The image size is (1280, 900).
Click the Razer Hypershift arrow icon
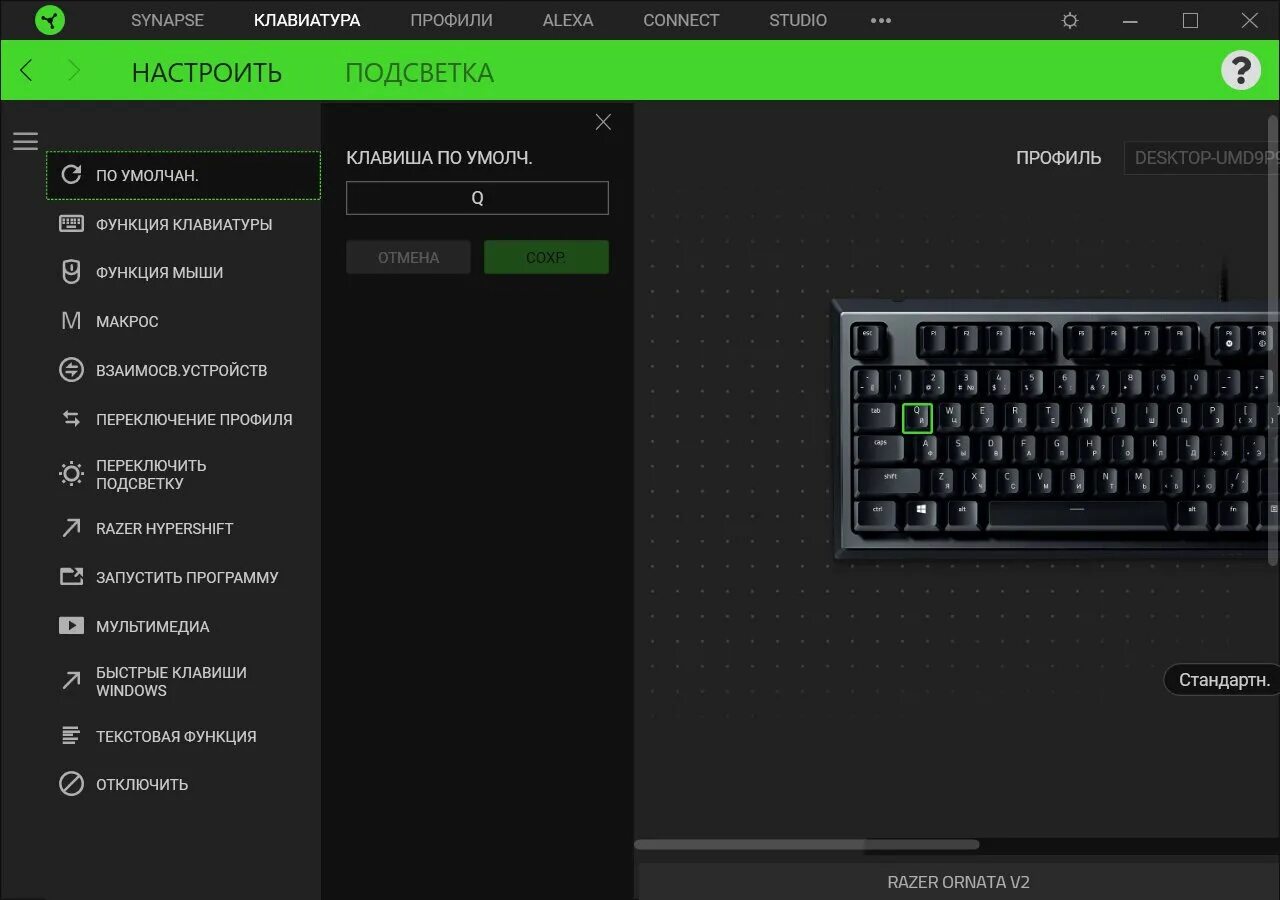[x=71, y=528]
